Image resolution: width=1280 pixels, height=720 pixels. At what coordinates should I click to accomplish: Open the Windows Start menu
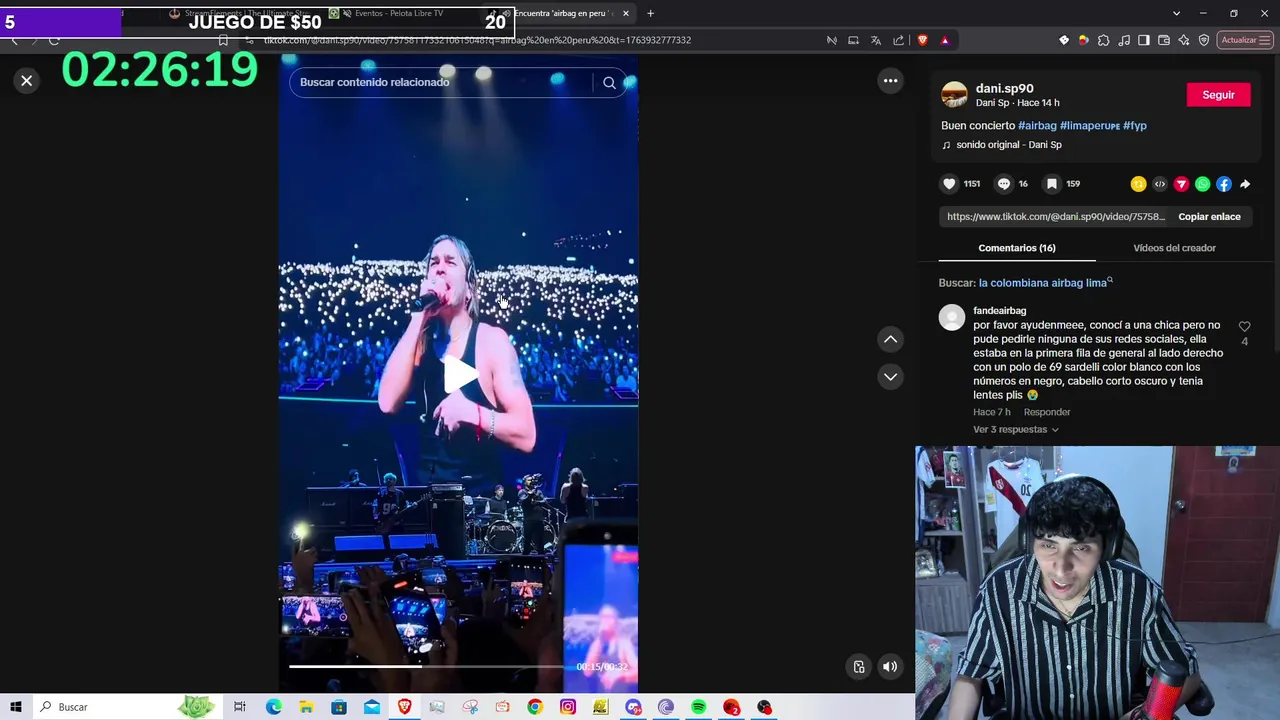[x=15, y=707]
